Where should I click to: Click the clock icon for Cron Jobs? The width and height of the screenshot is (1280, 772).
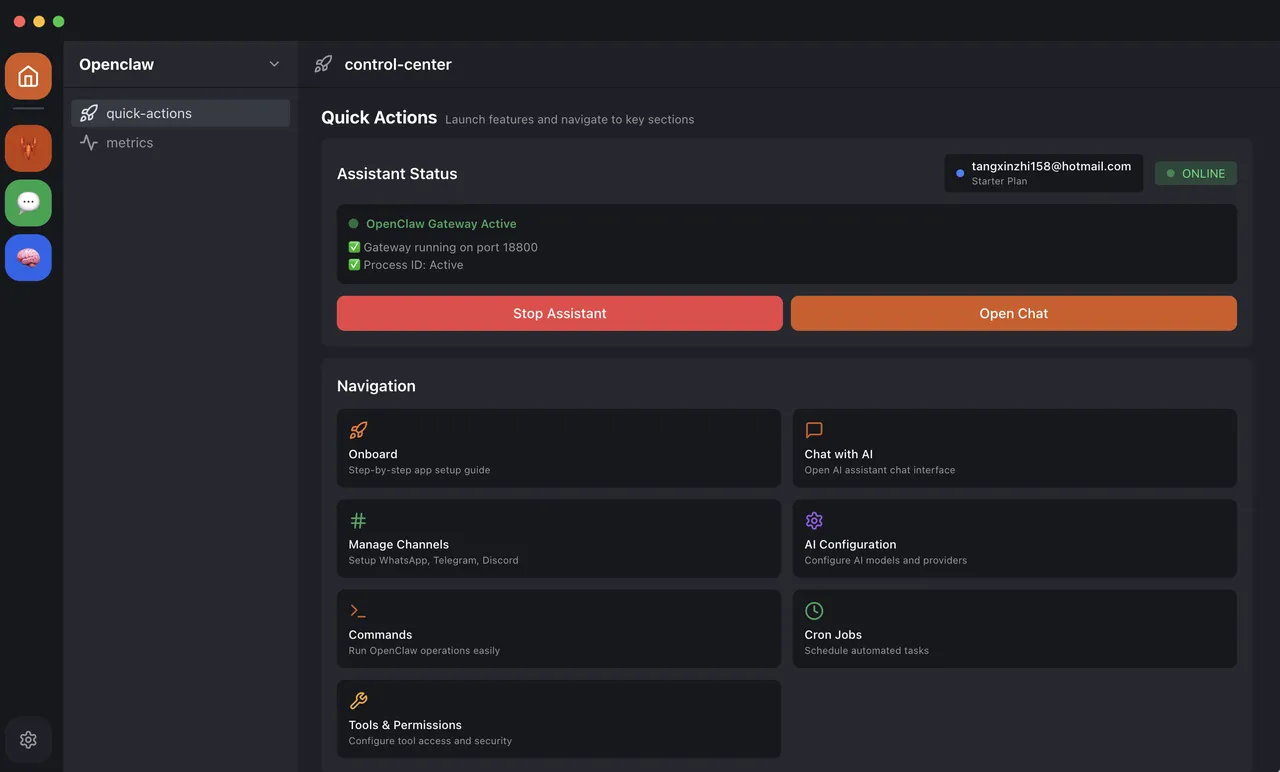click(814, 611)
